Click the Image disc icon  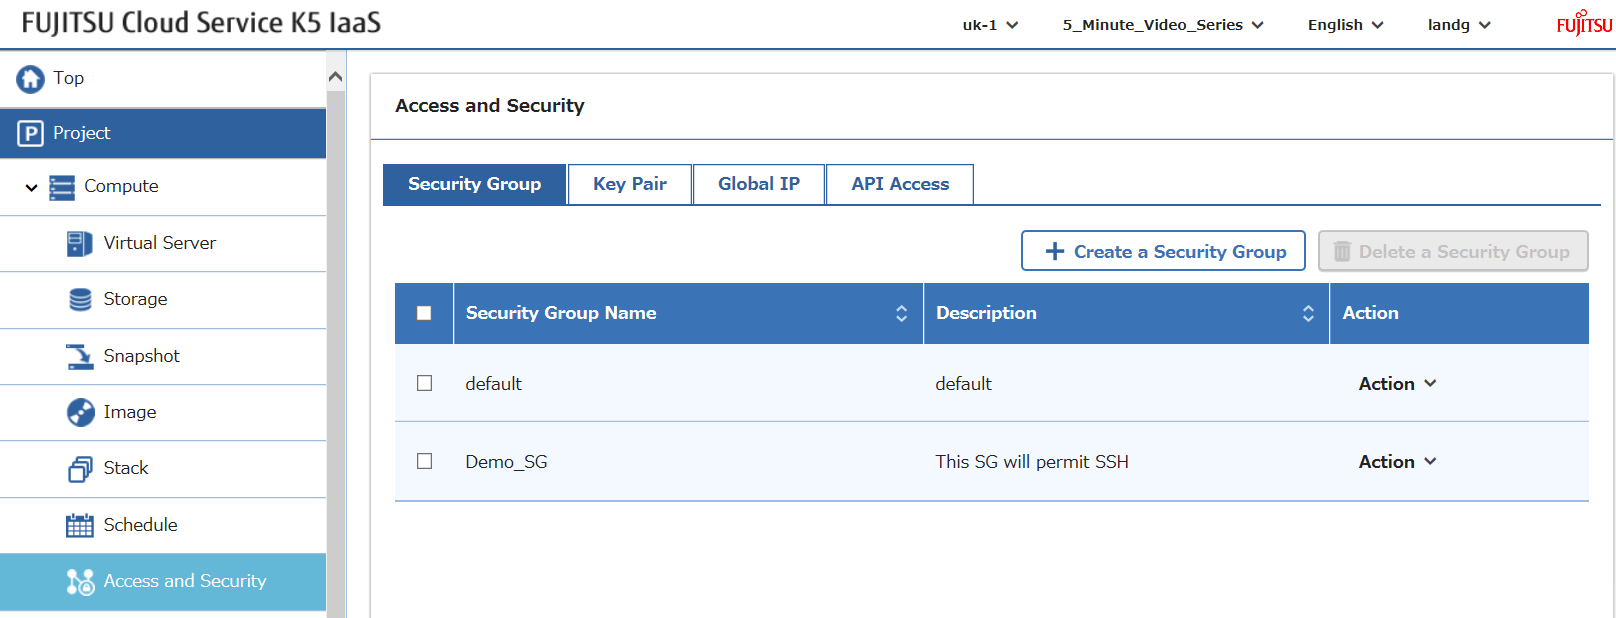(80, 412)
